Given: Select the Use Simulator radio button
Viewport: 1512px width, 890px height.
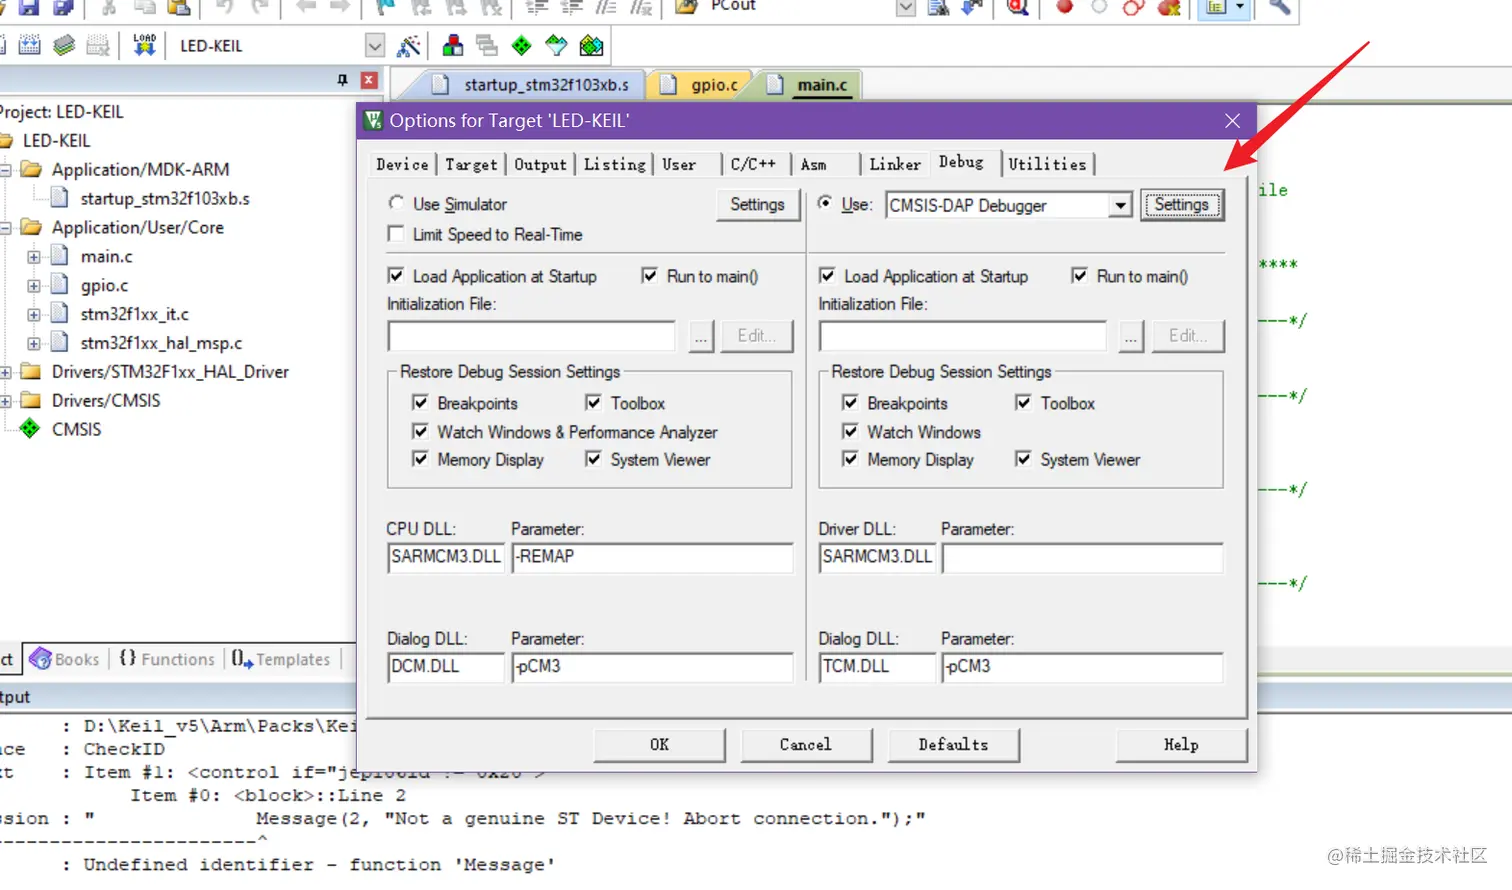Looking at the screenshot, I should click(x=397, y=203).
